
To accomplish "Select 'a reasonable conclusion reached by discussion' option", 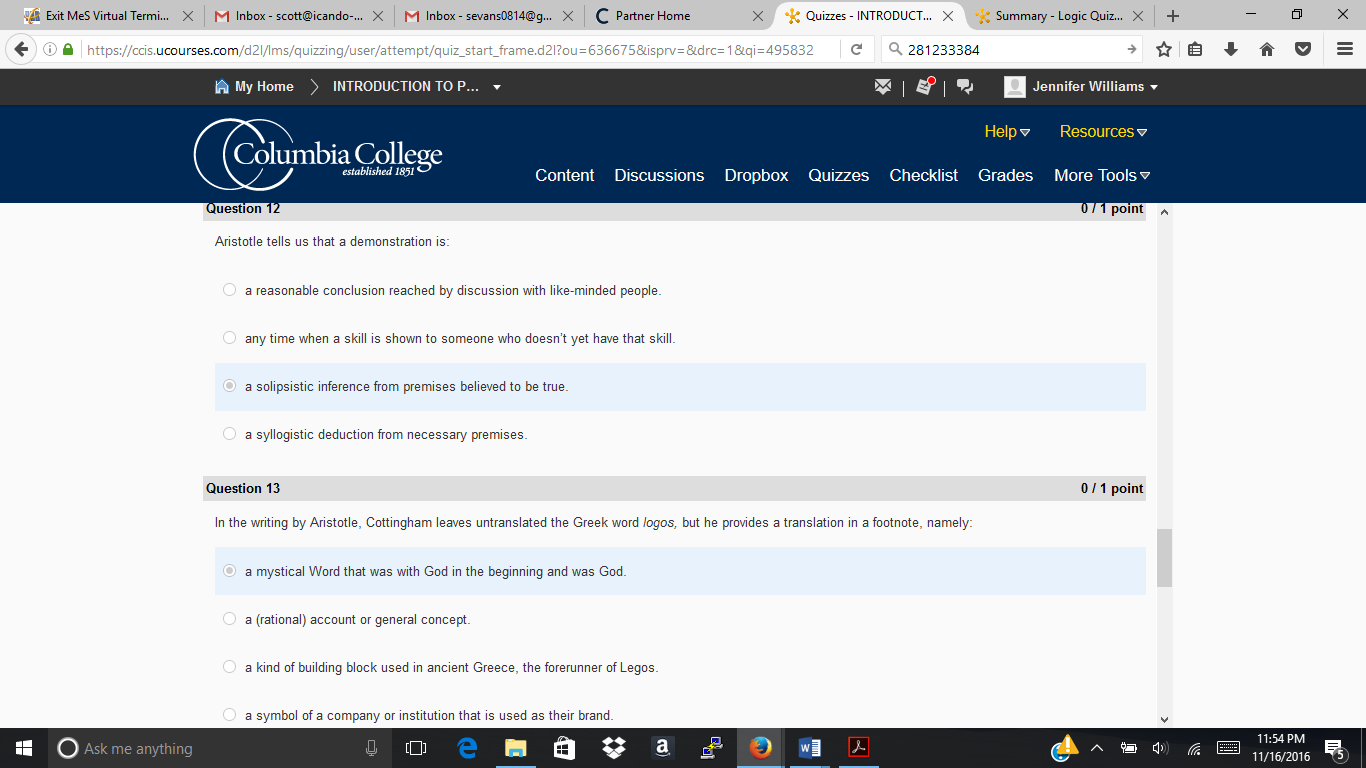I will point(229,290).
